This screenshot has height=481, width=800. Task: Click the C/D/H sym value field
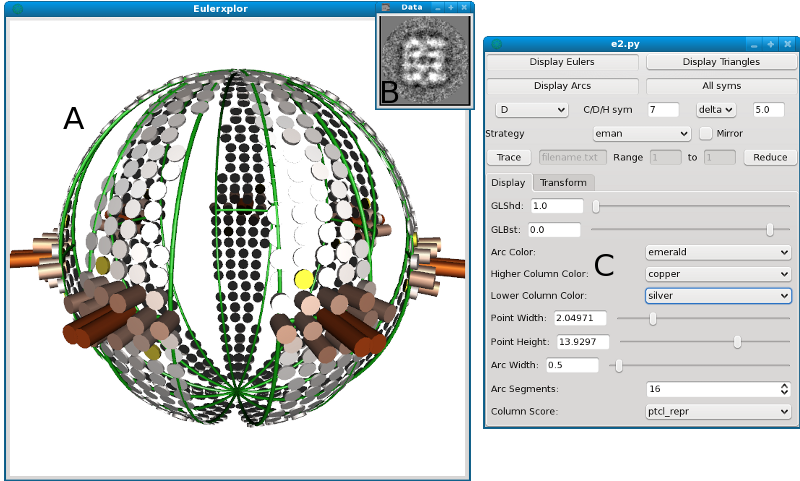663,110
